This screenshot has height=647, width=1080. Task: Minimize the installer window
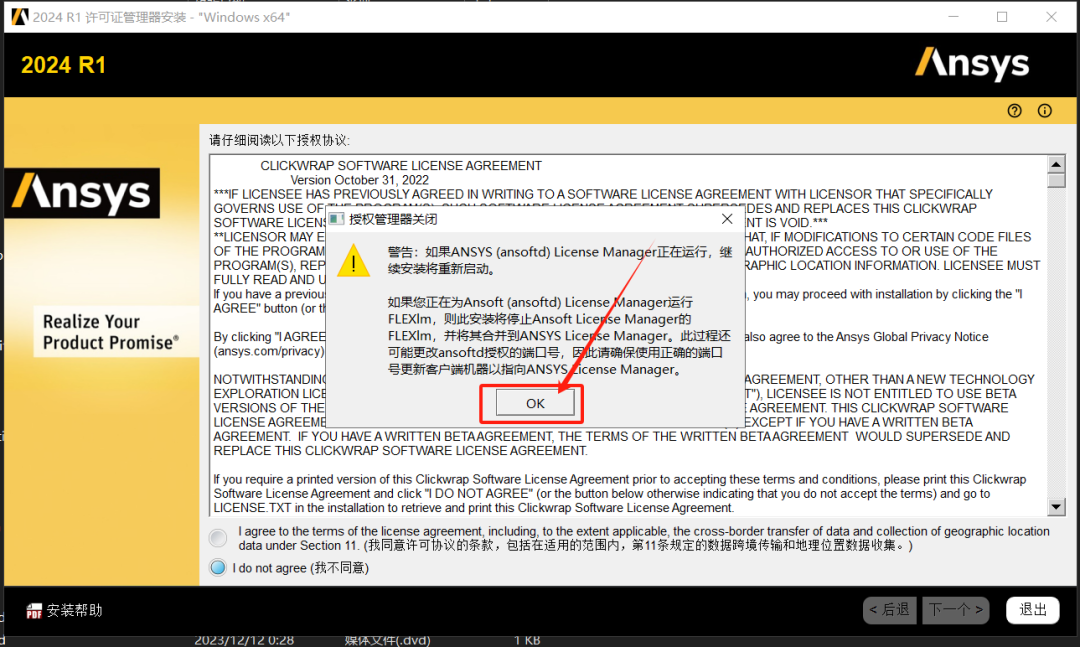click(953, 17)
